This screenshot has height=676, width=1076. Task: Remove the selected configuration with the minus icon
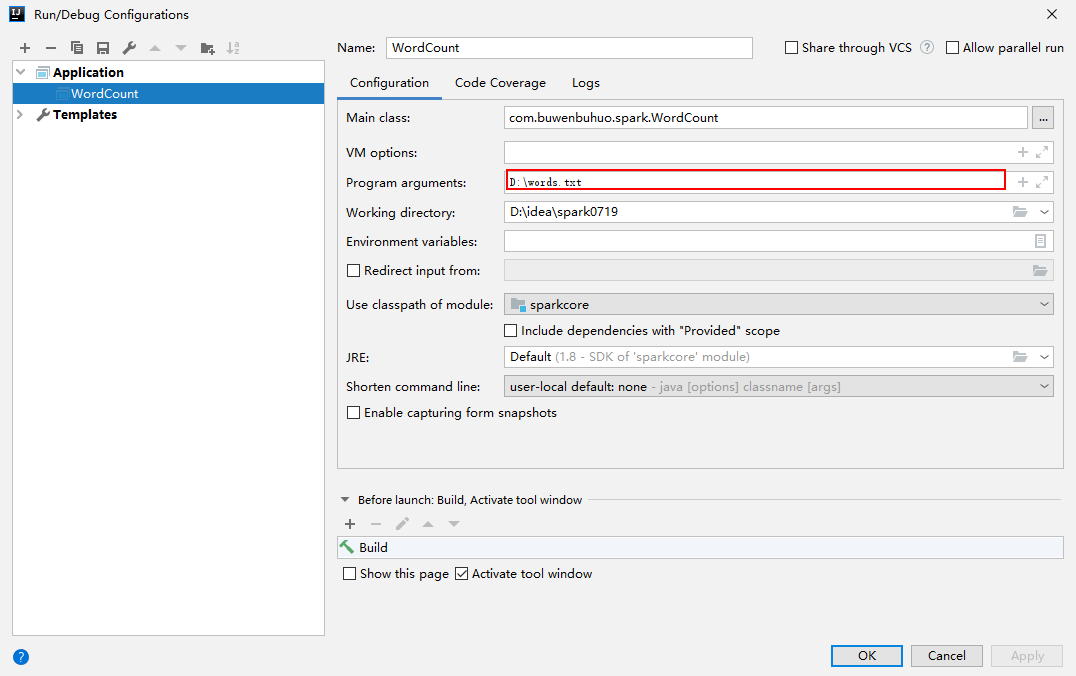tap(51, 48)
